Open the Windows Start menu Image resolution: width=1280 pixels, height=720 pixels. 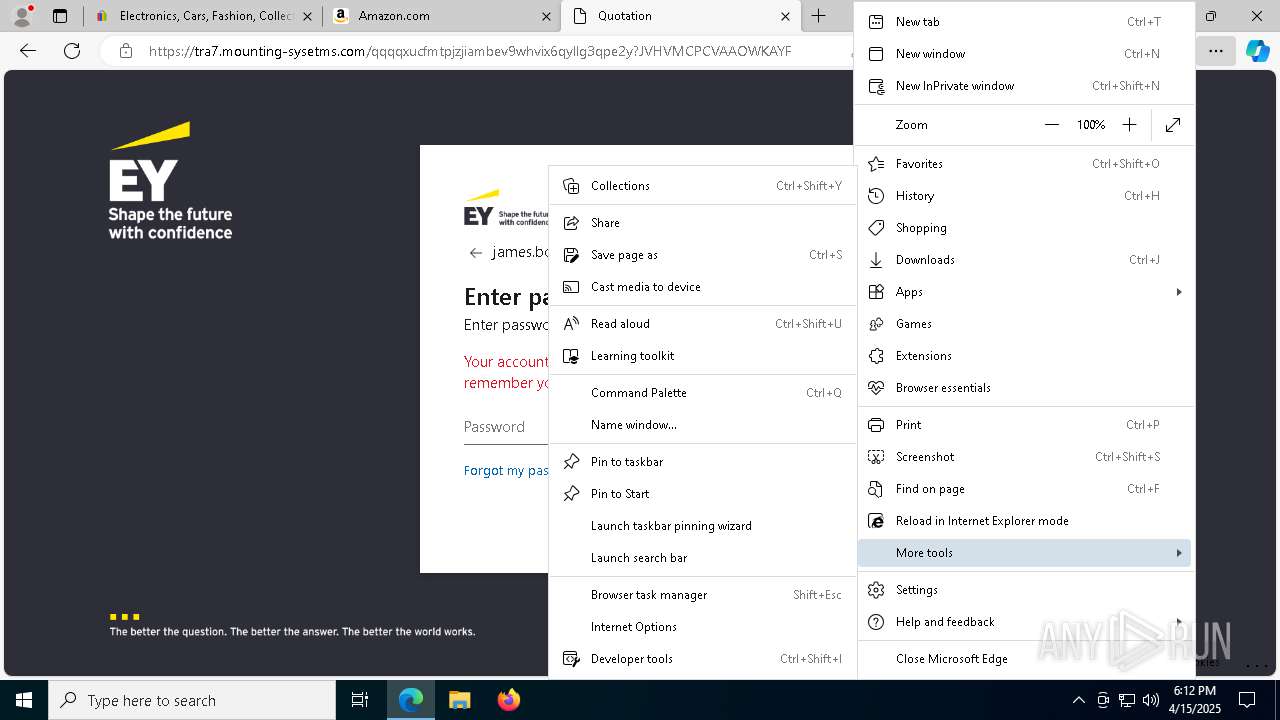24,700
